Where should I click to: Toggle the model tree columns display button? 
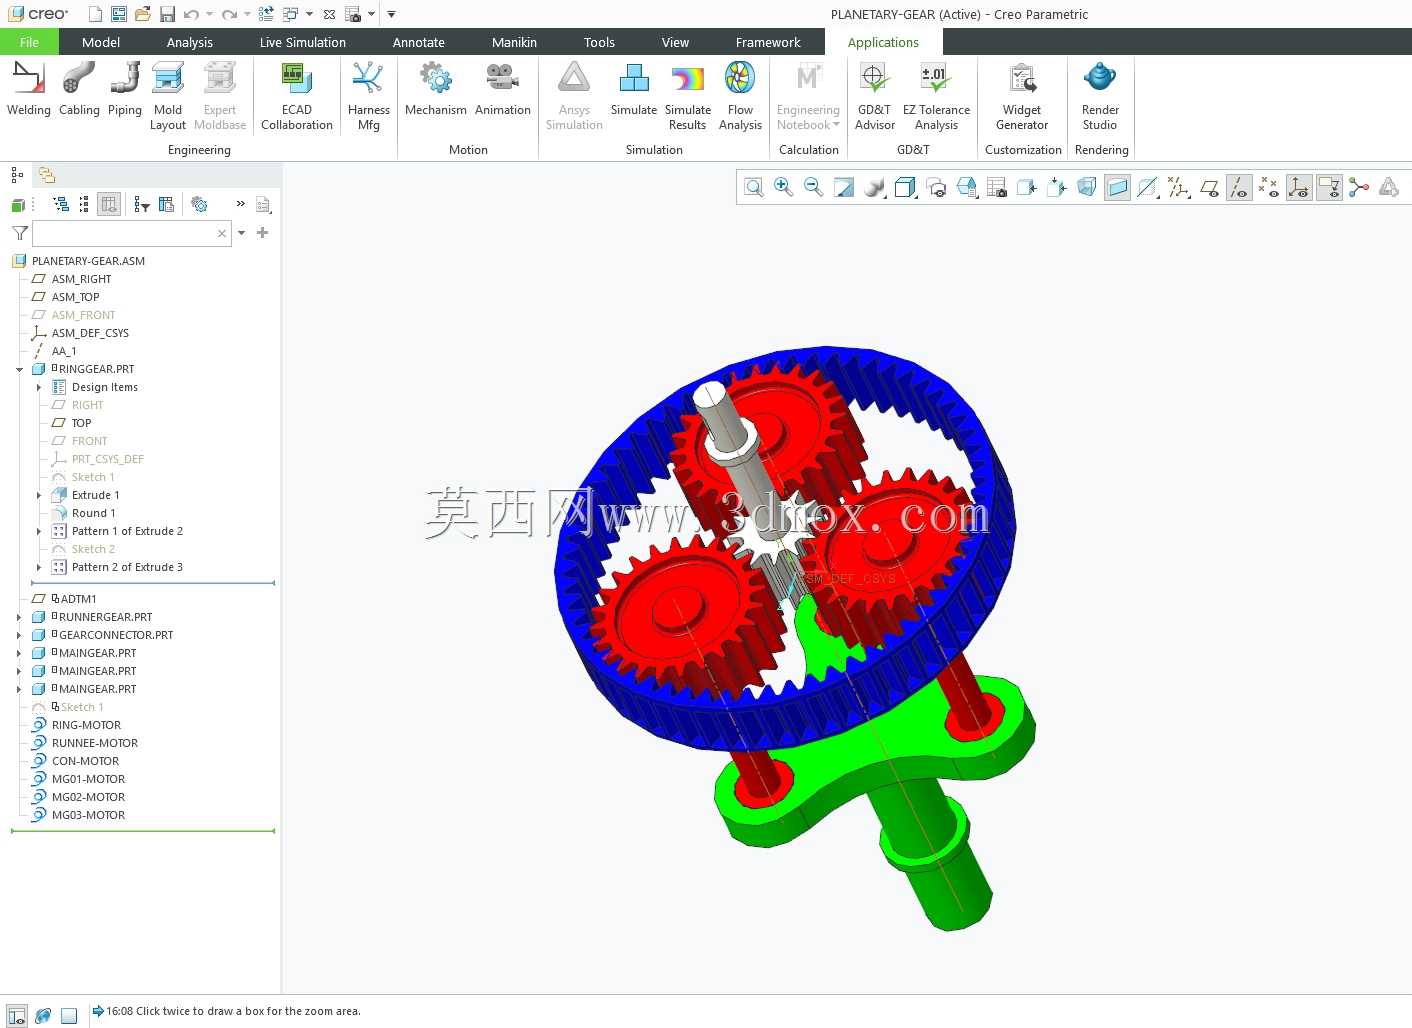pyautogui.click(x=109, y=204)
